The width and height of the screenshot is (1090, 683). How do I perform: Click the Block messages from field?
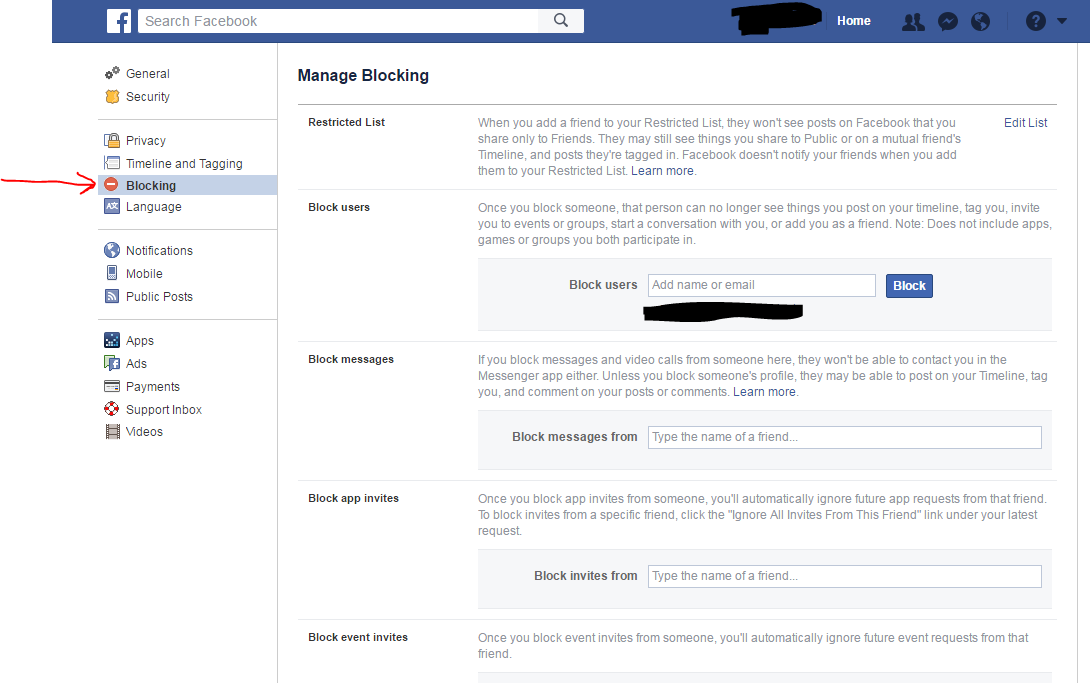click(x=845, y=437)
